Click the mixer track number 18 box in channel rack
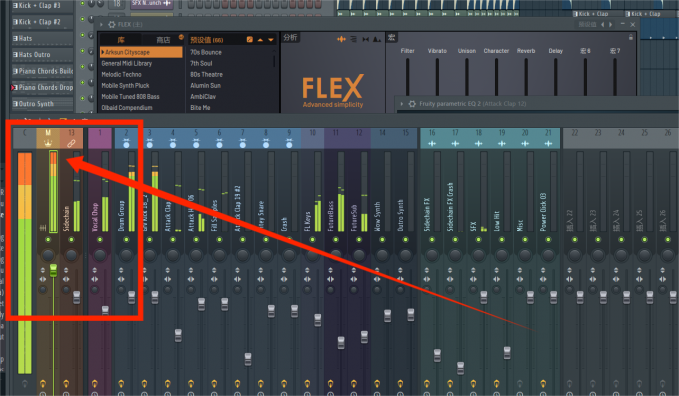This screenshot has height=396, width=679. [117, 4]
